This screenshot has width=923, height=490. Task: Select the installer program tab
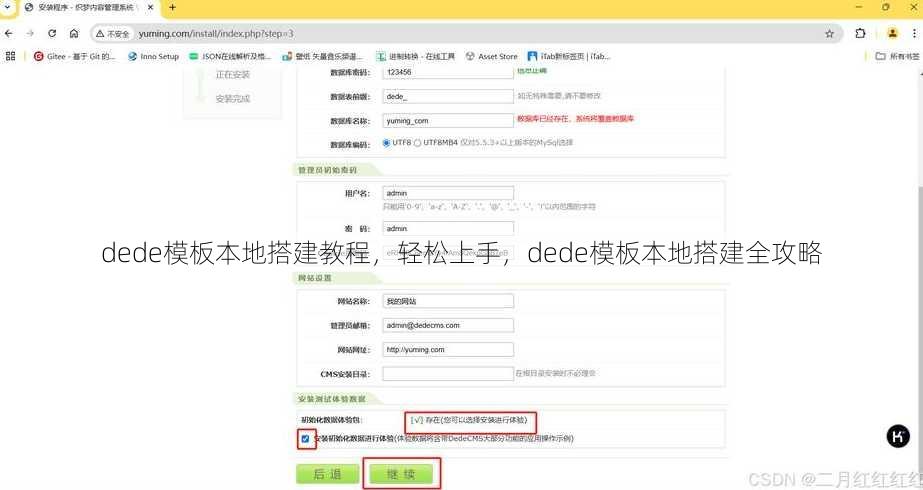coord(88,8)
